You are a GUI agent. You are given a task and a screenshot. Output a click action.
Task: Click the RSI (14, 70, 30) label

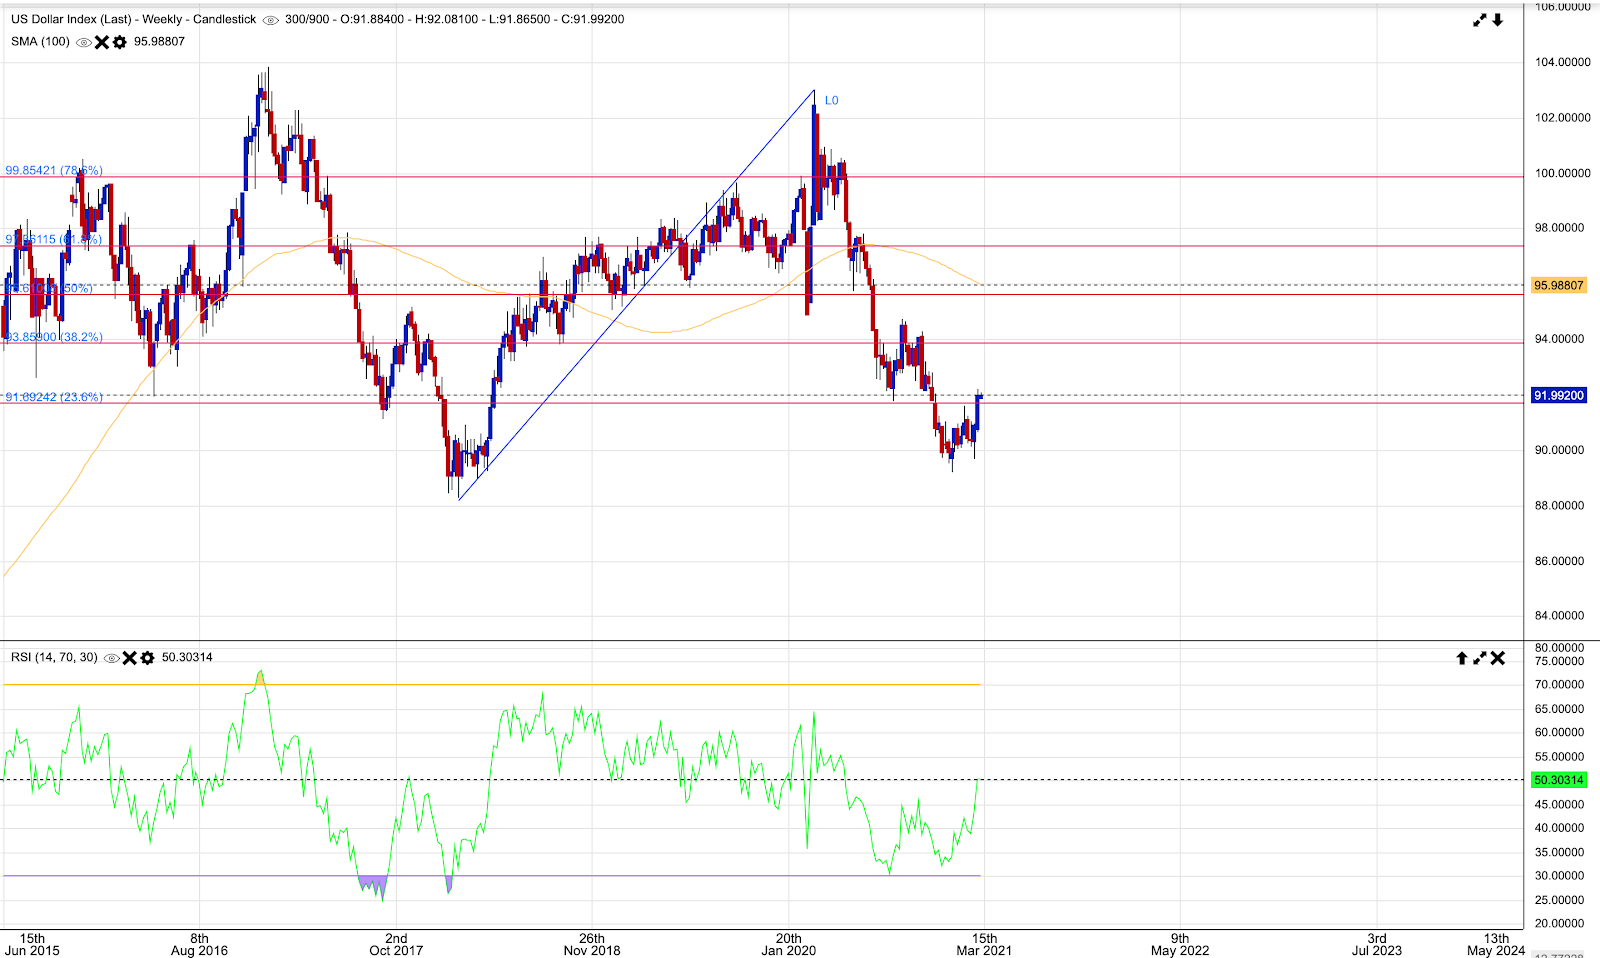(55, 658)
